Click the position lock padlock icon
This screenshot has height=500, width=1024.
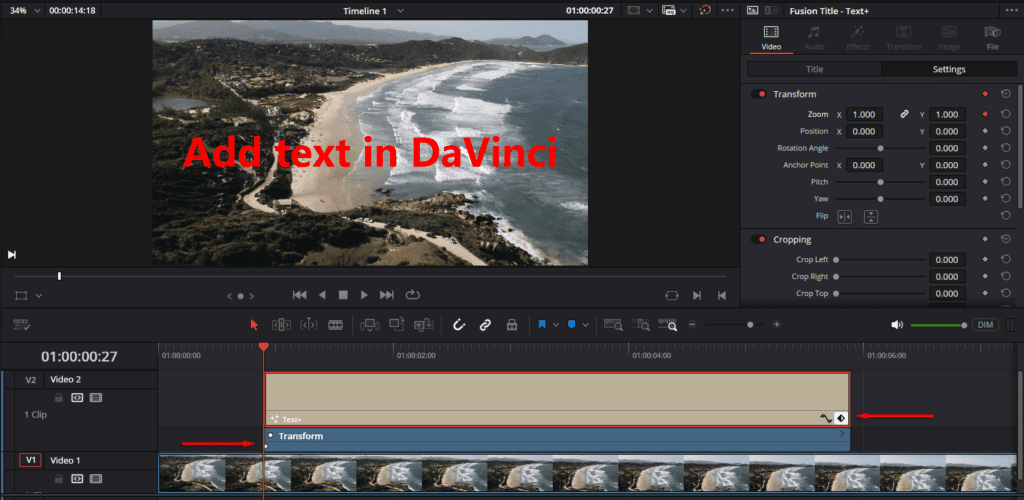tap(511, 325)
